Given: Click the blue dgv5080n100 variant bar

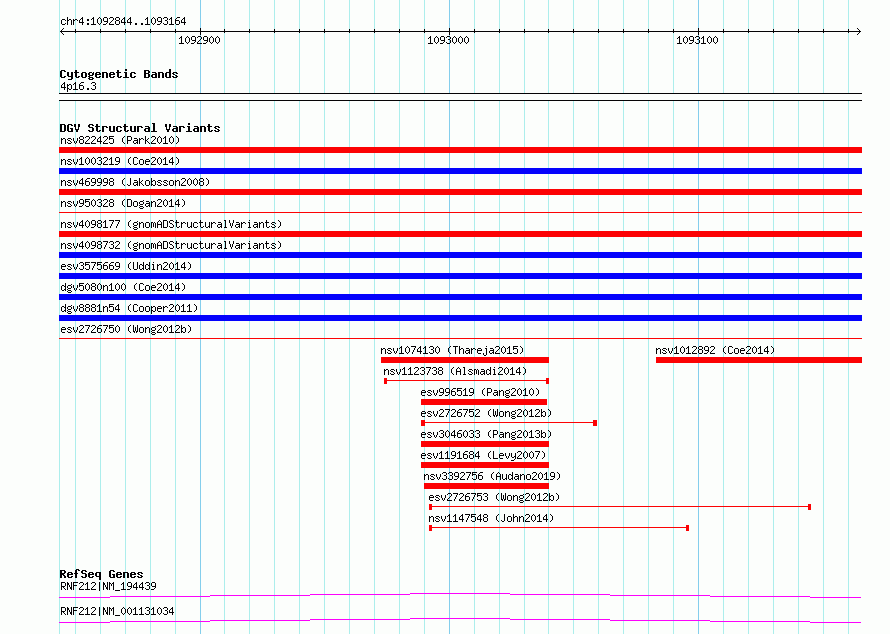Looking at the screenshot, I should 460,297.
